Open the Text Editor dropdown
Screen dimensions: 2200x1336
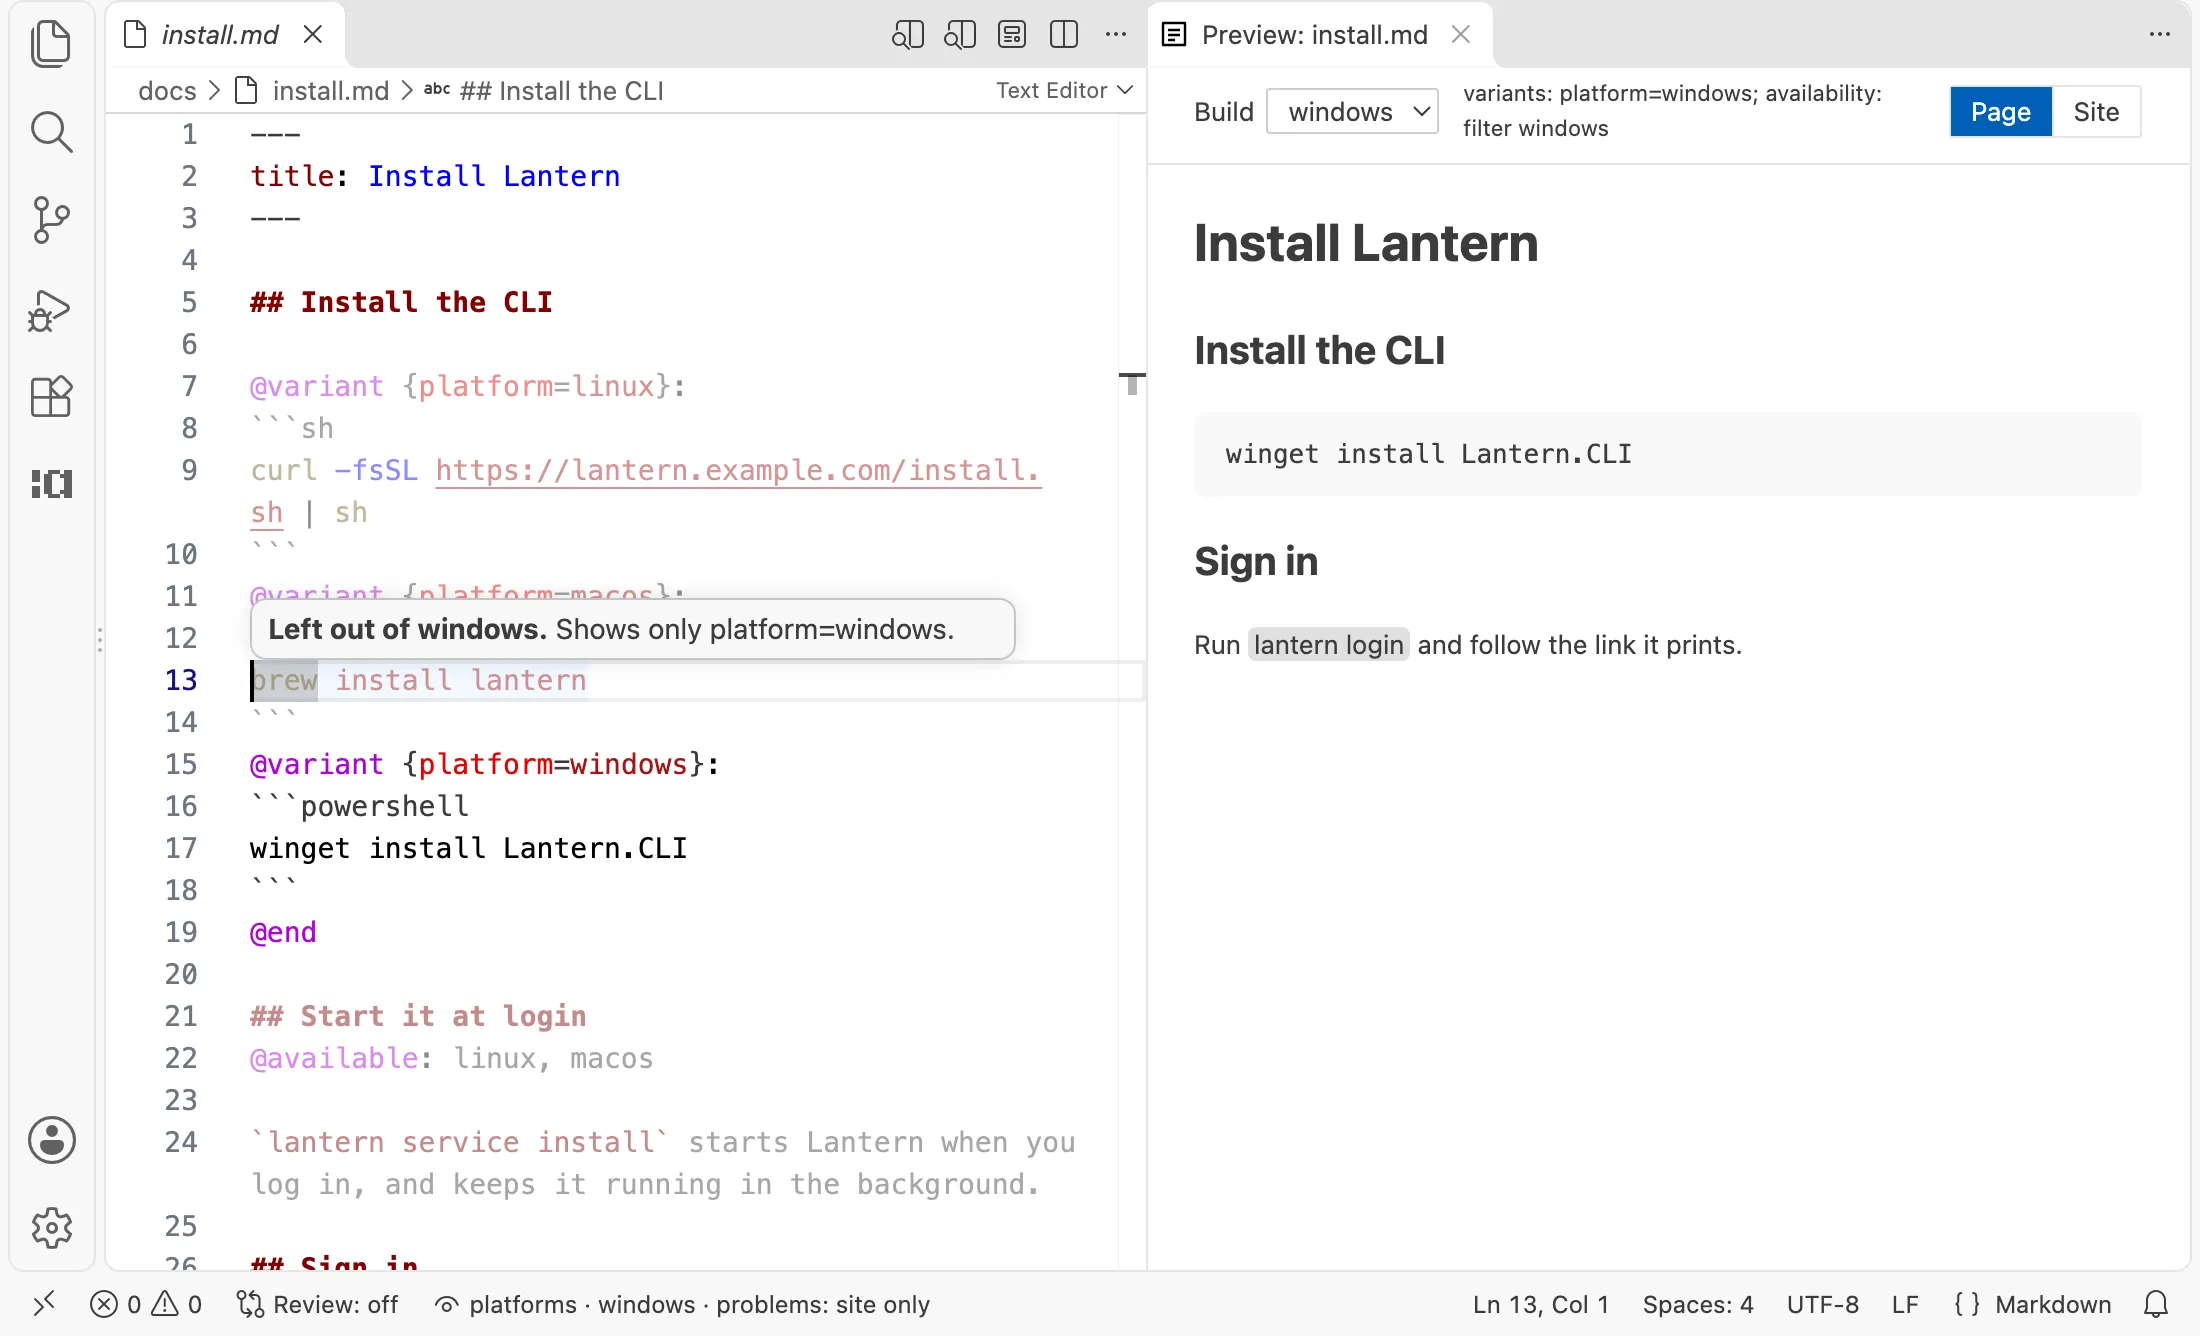point(1064,90)
